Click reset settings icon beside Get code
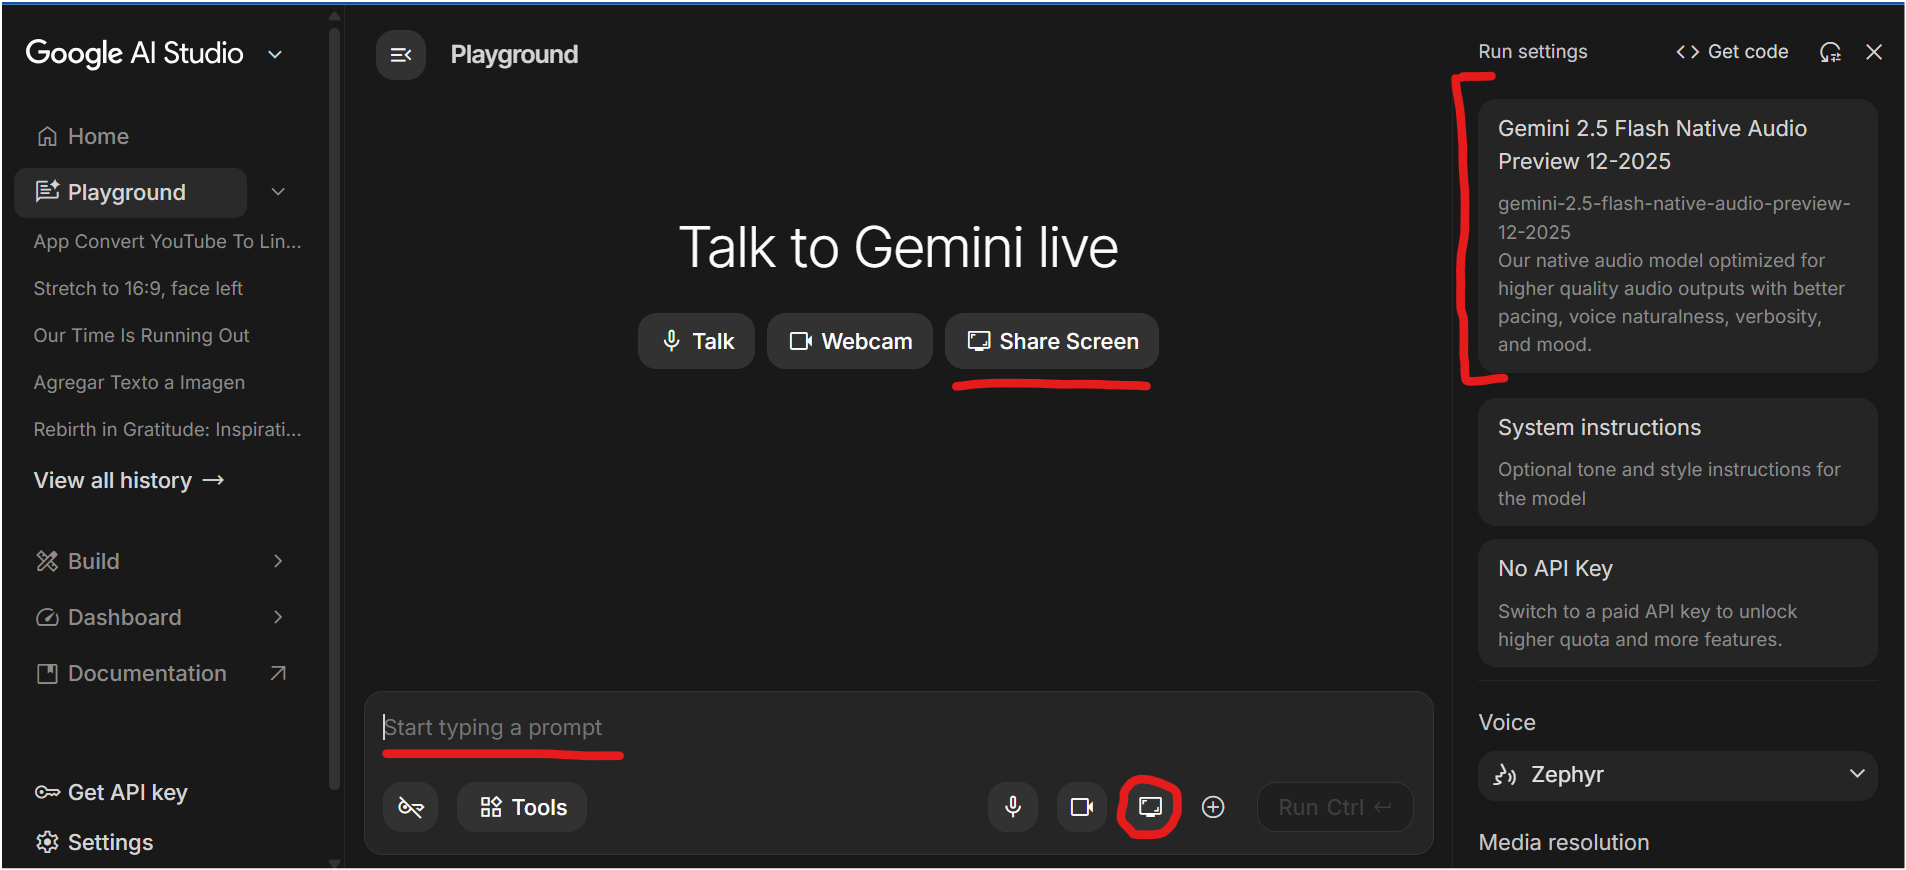The image size is (1906, 870). click(x=1830, y=52)
